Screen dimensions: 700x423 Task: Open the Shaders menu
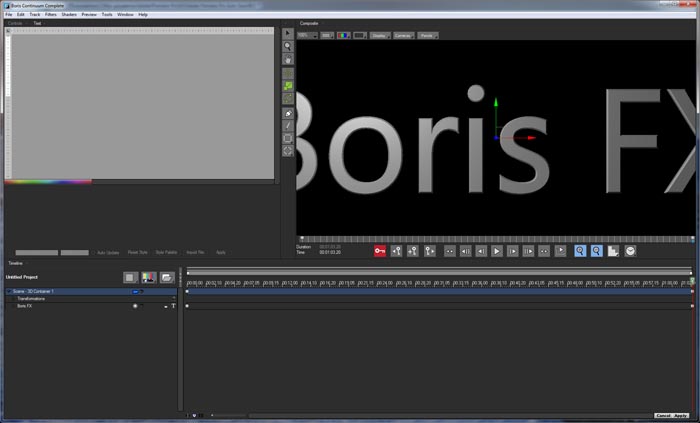click(x=69, y=15)
